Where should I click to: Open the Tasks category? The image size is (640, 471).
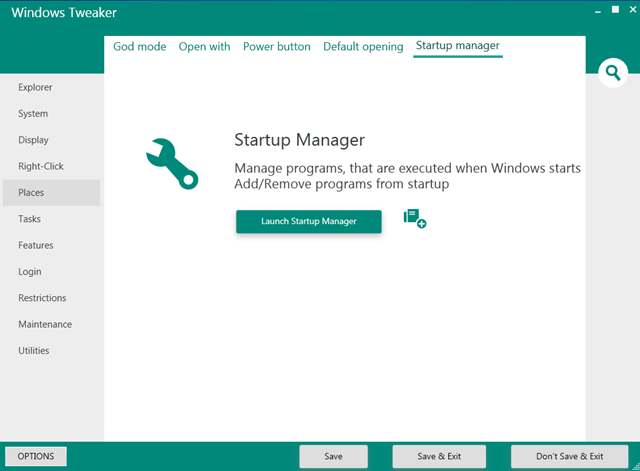pyautogui.click(x=51, y=219)
